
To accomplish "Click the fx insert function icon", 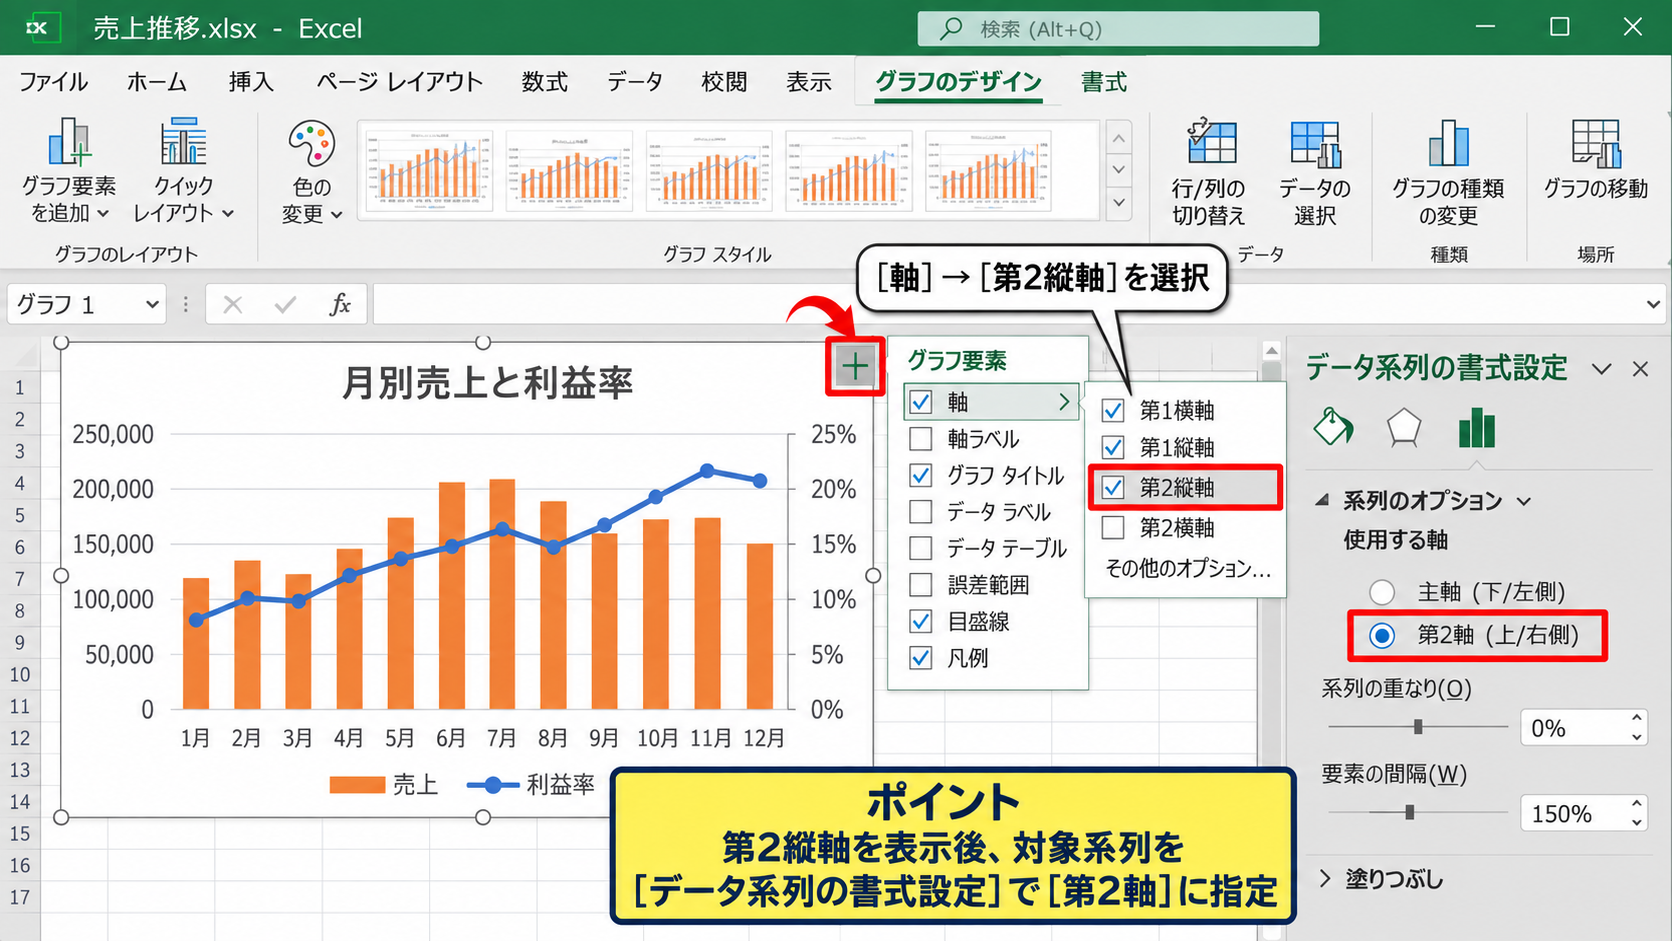I will click(x=340, y=304).
